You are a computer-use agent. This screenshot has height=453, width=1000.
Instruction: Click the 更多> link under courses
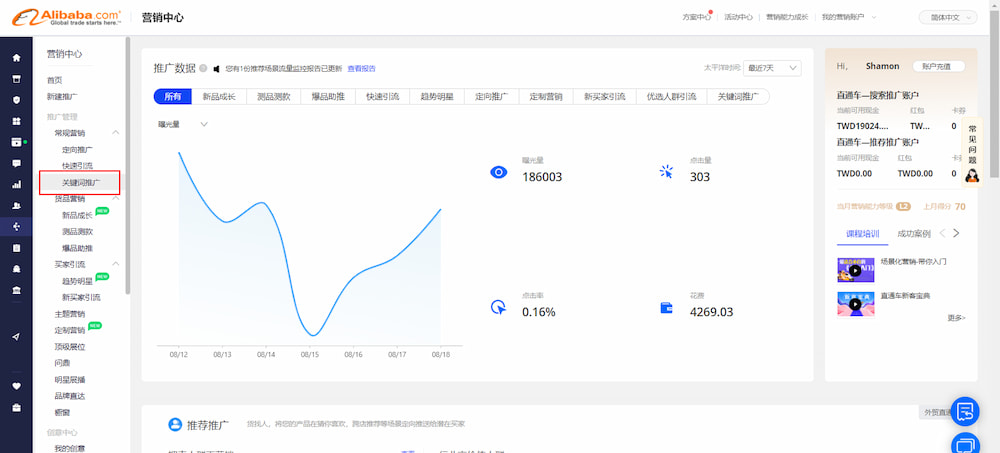click(x=956, y=317)
